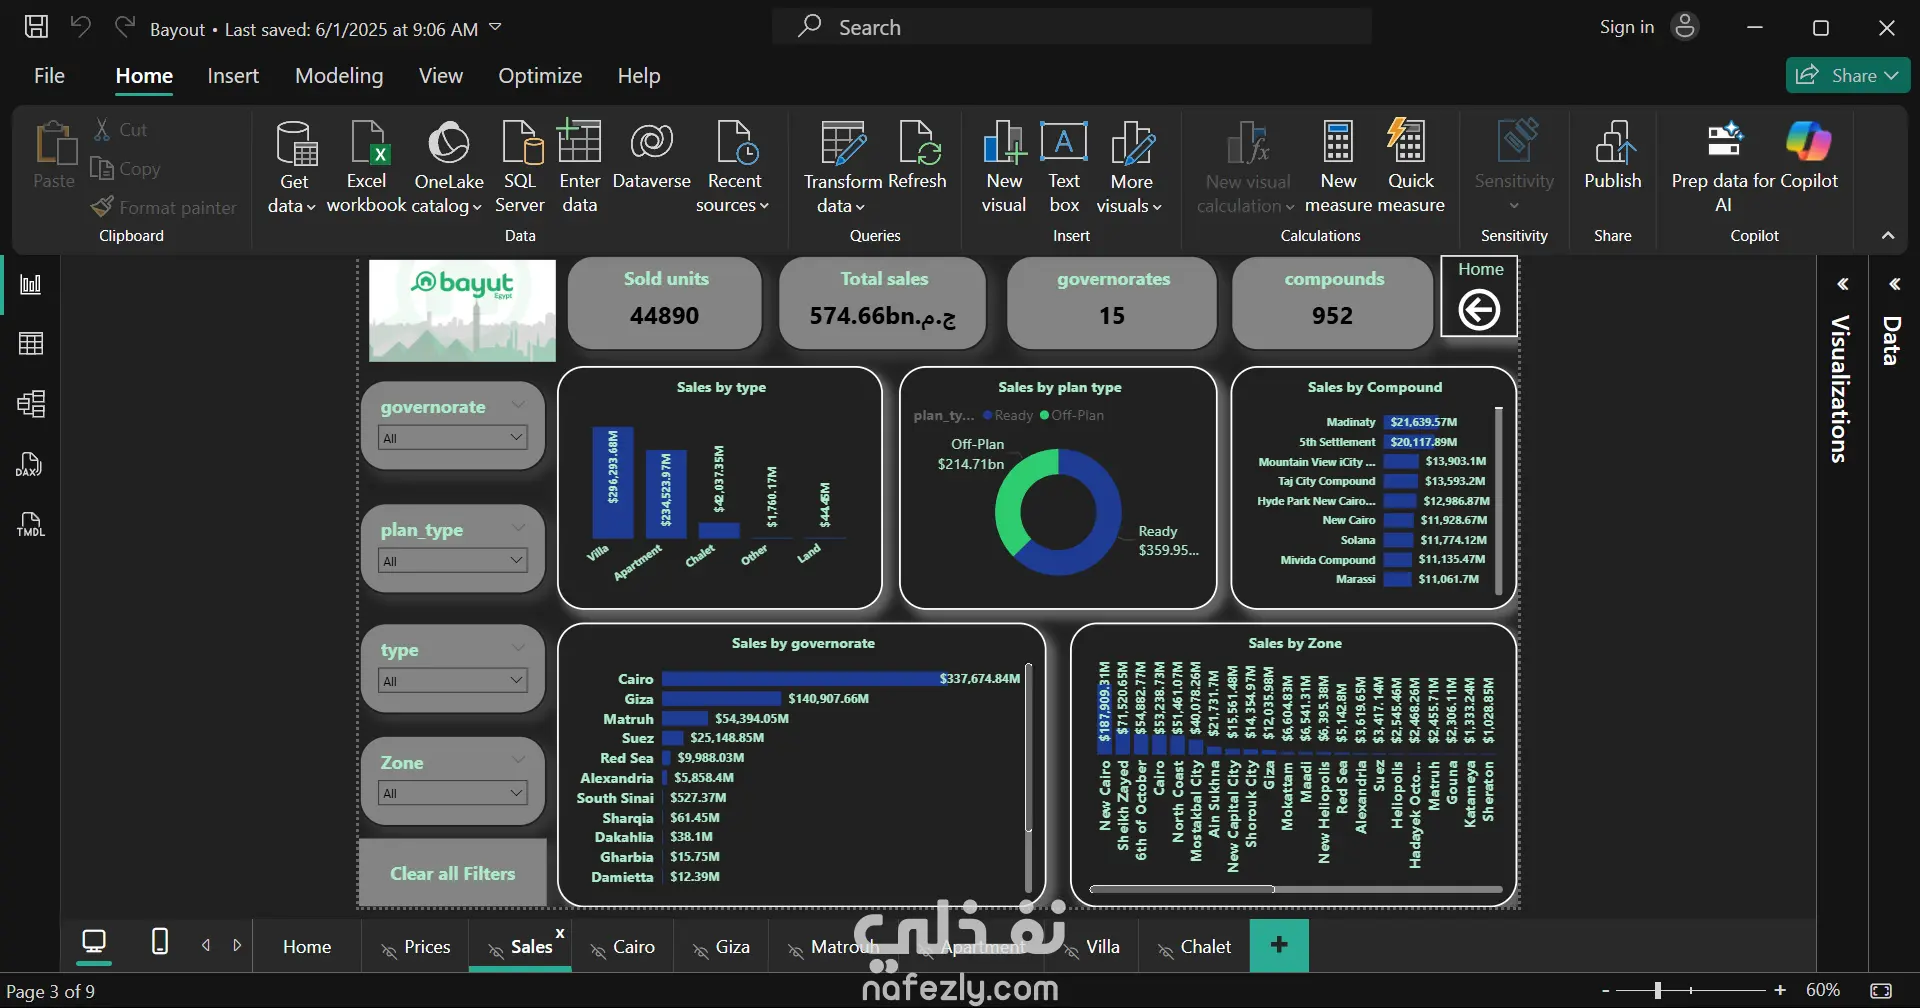
Task: Click the Clear all Filters button
Action: [x=453, y=874]
